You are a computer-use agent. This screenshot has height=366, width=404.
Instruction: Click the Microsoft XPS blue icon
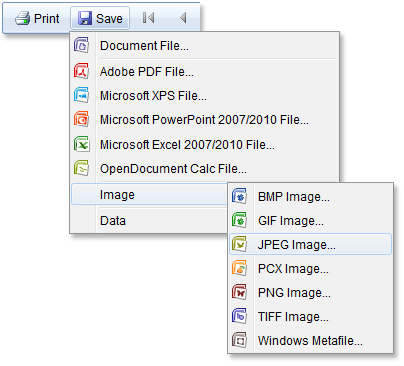click(82, 95)
